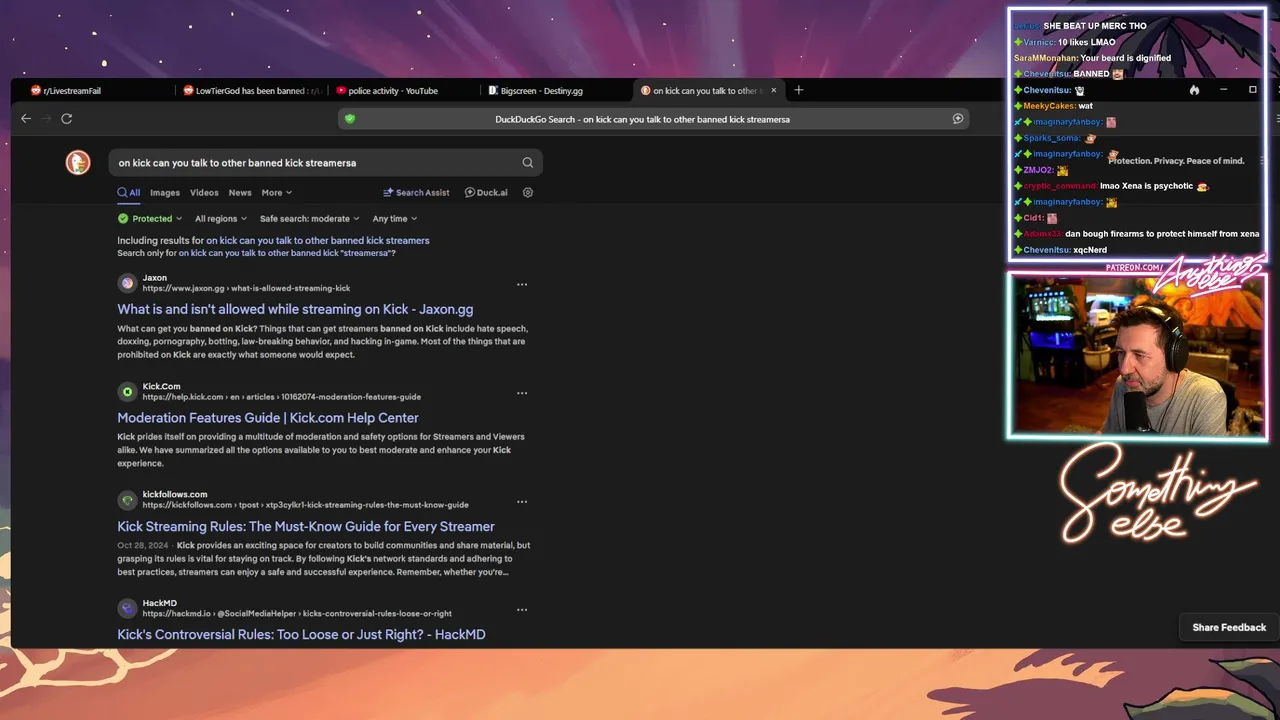
Task: Open the Safe search: moderate dropdown
Action: (x=310, y=219)
